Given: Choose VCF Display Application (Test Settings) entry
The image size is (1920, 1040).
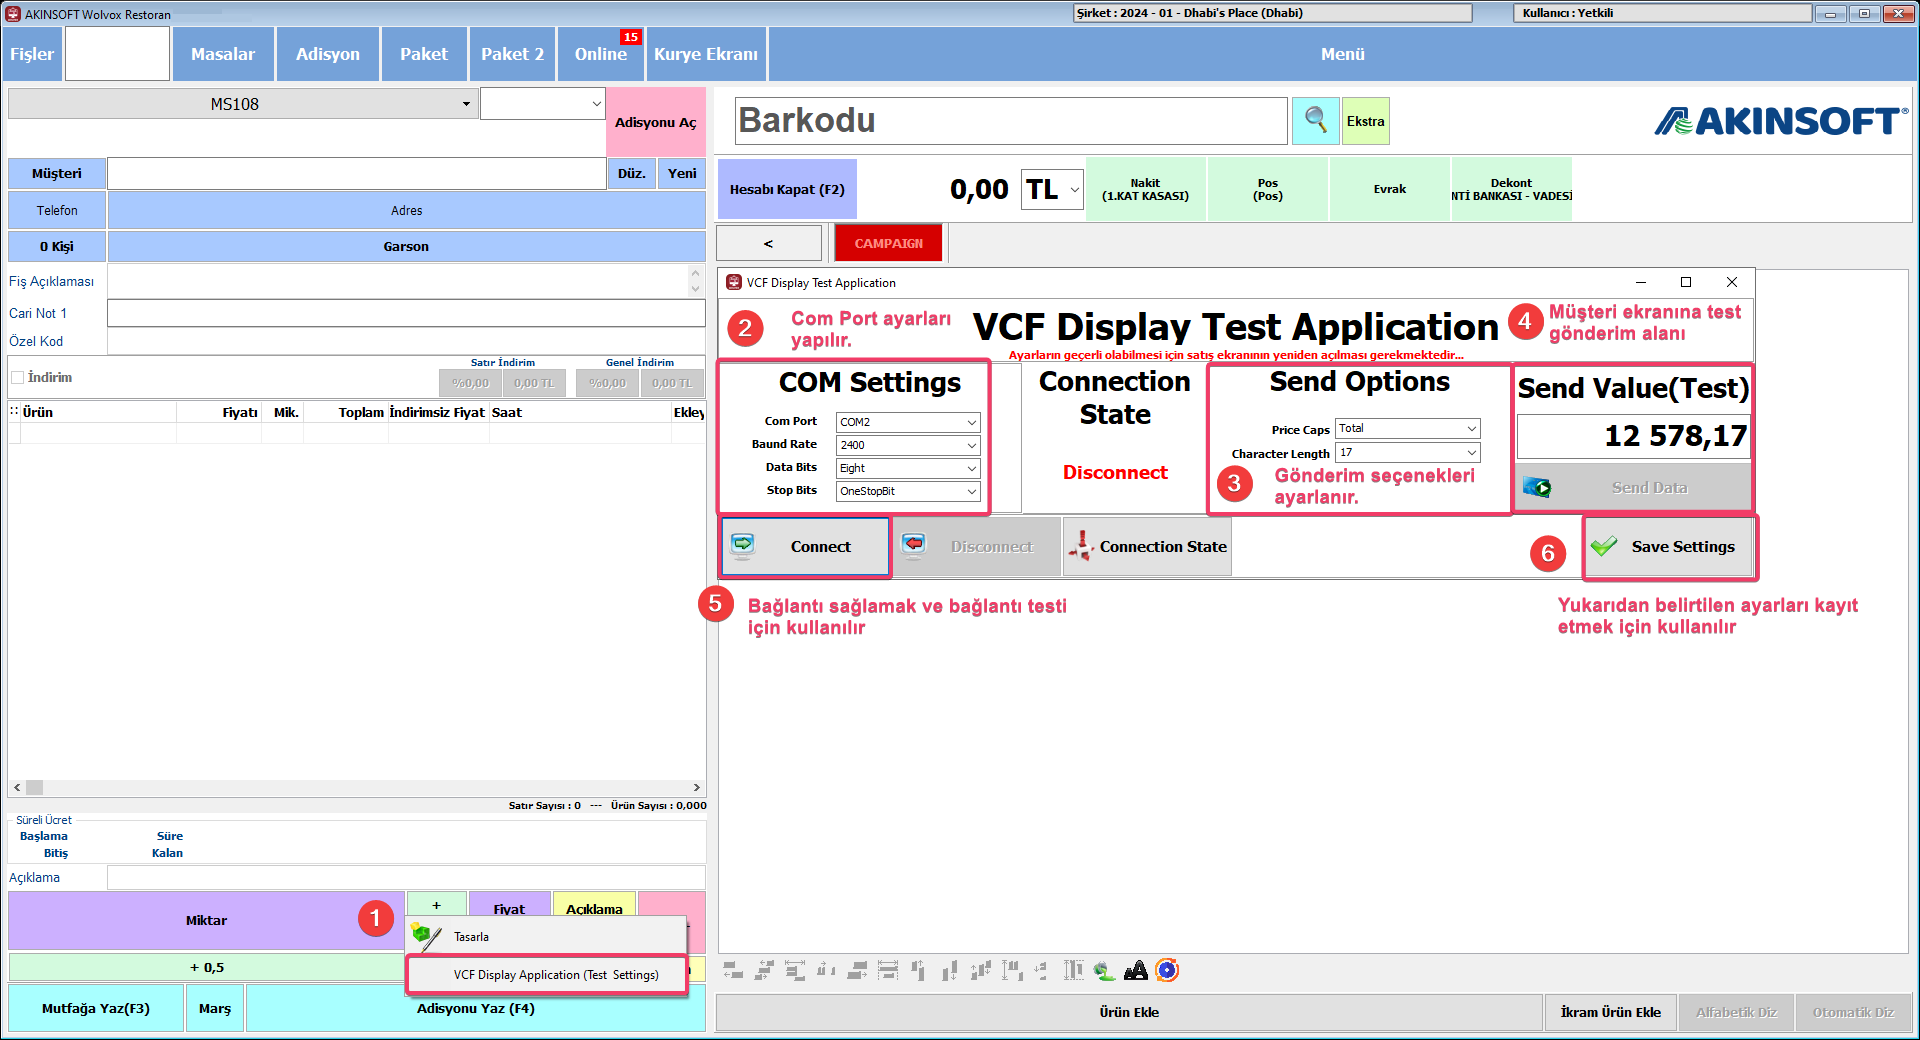Looking at the screenshot, I should 547,975.
